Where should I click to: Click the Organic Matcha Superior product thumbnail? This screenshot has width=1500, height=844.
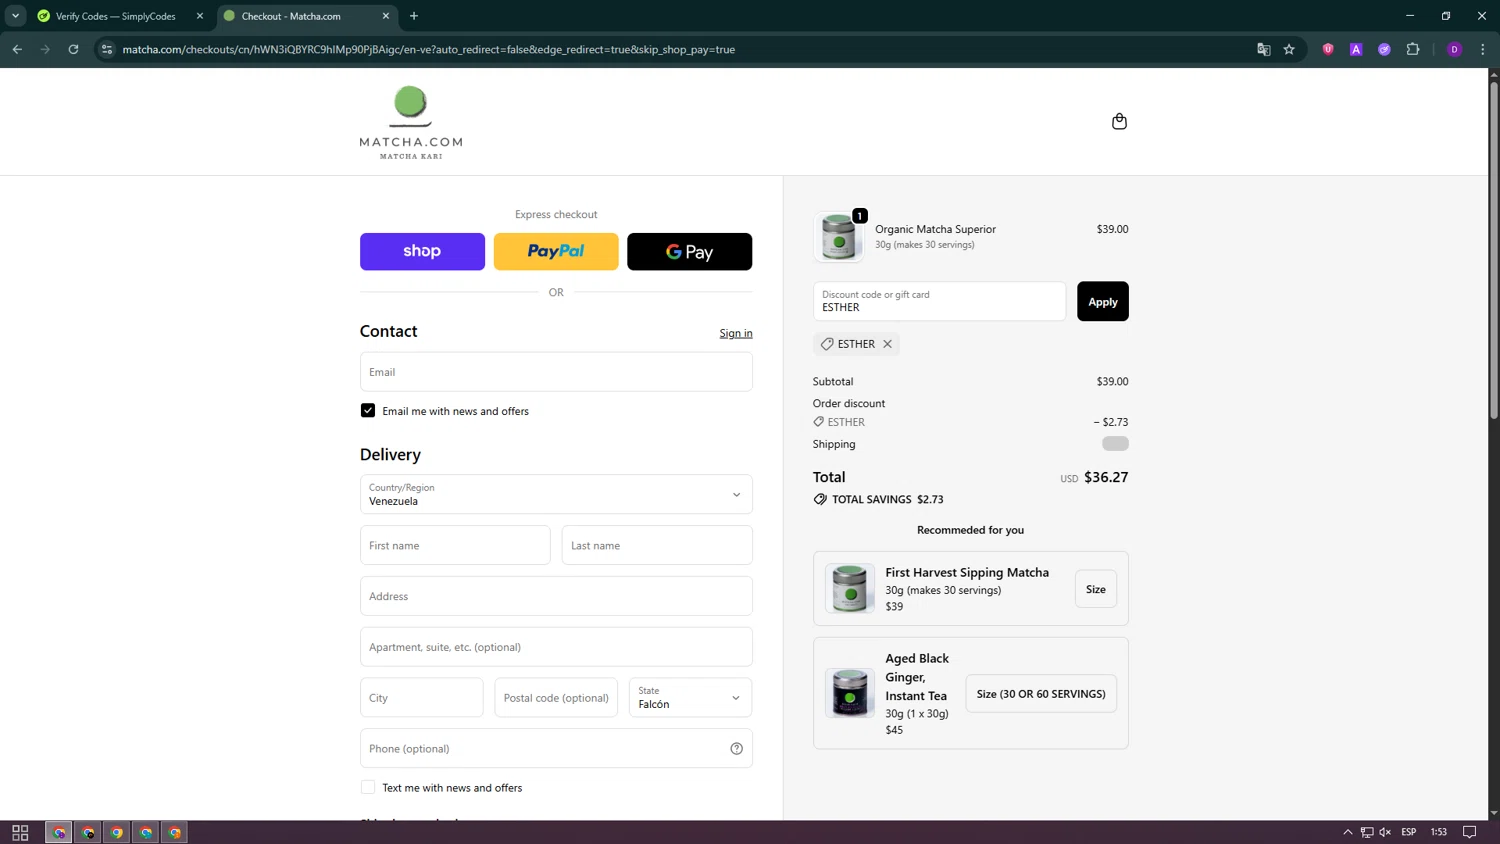[838, 237]
